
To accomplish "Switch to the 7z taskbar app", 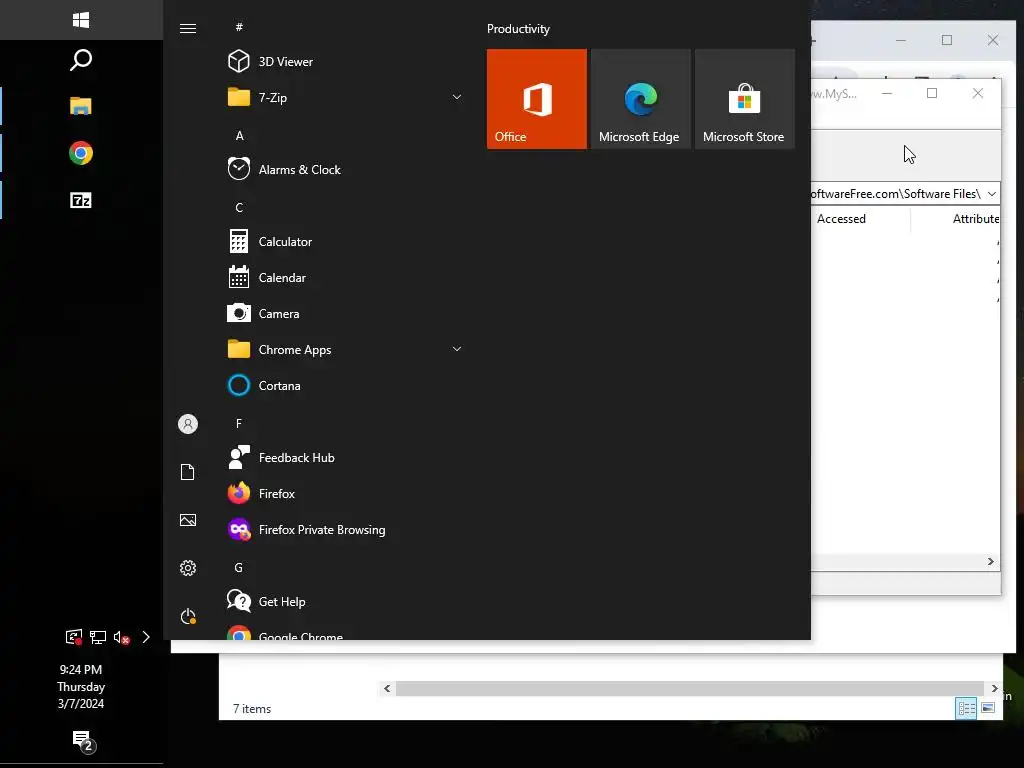I will coord(81,200).
